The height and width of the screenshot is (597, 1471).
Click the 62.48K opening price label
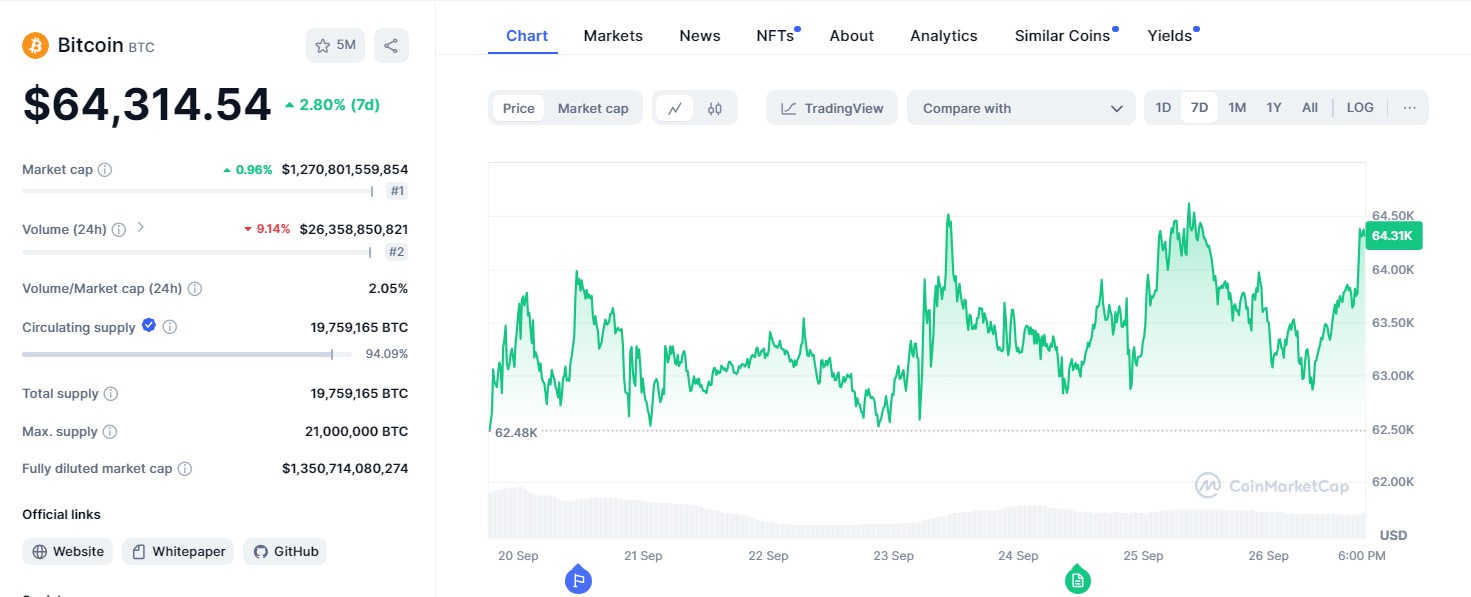click(x=516, y=432)
